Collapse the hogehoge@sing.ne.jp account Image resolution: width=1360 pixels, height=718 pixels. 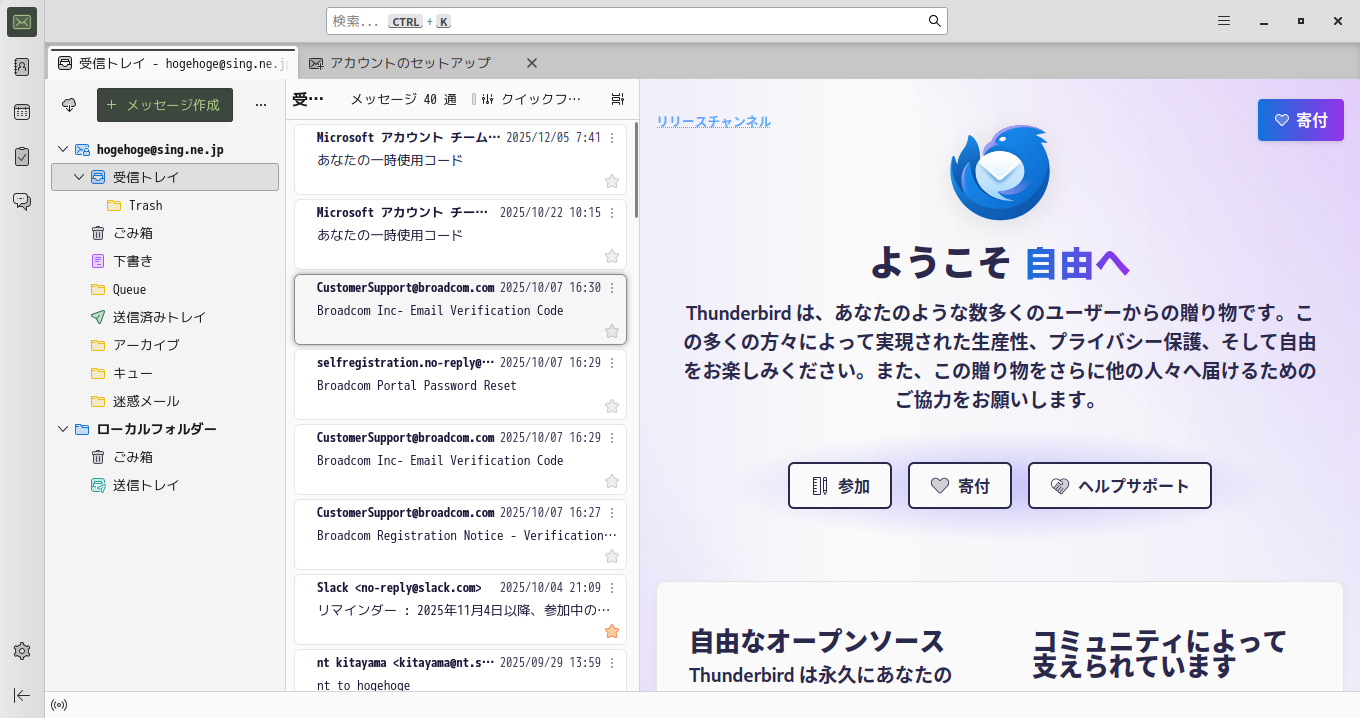click(x=63, y=149)
